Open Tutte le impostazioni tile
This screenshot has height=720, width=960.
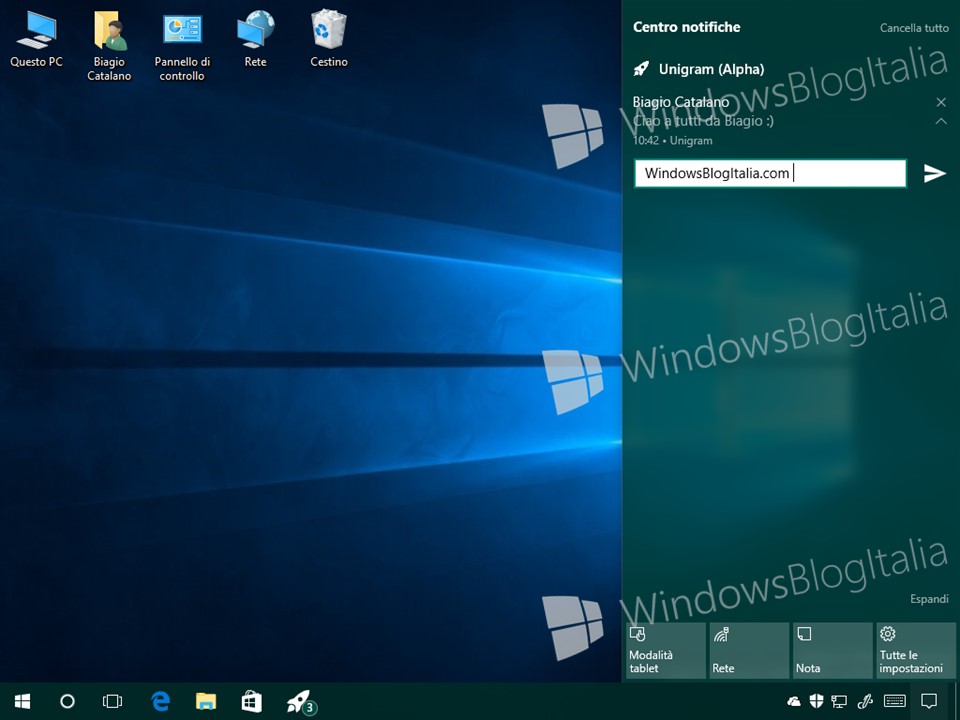(916, 650)
